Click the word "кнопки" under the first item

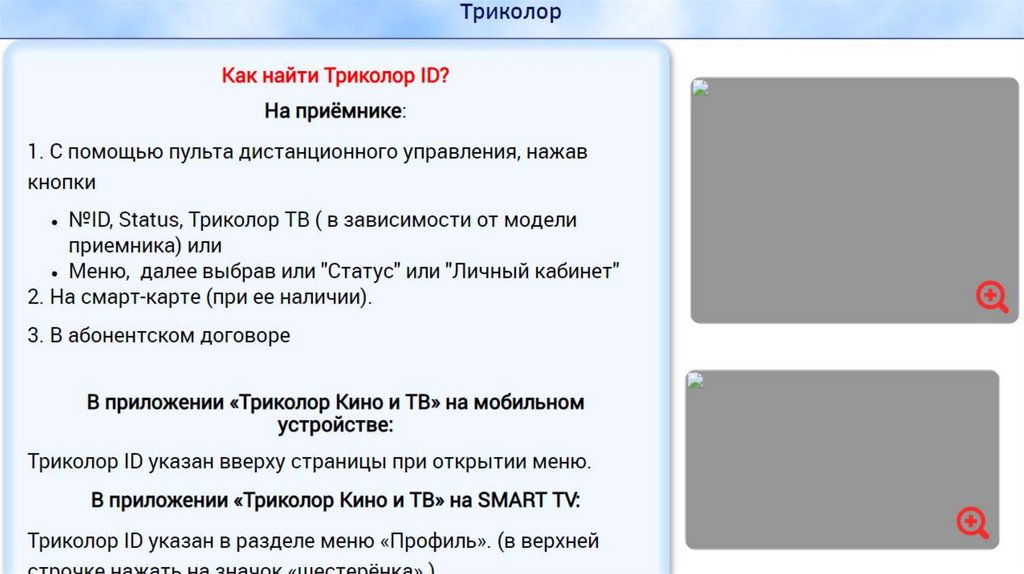point(62,183)
